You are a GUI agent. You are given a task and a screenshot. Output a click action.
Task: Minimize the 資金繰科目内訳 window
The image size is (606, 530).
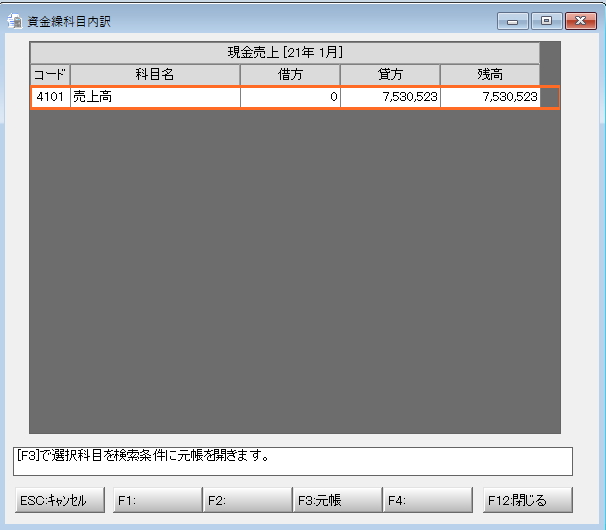tap(513, 21)
